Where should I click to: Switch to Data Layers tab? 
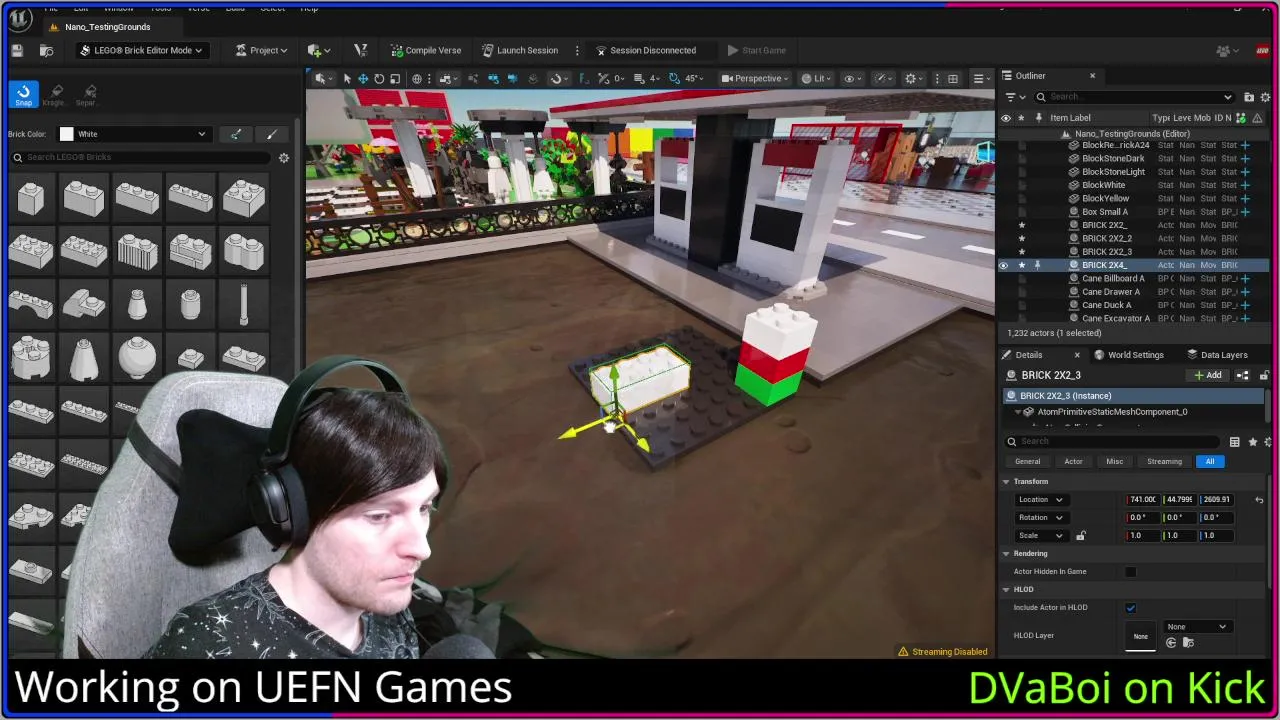[x=1216, y=355]
